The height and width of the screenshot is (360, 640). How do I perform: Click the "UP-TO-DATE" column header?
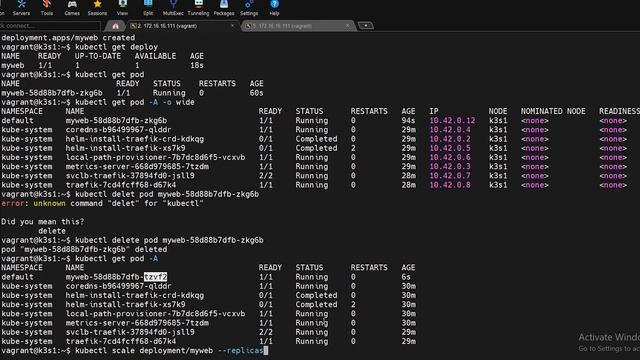click(x=98, y=56)
